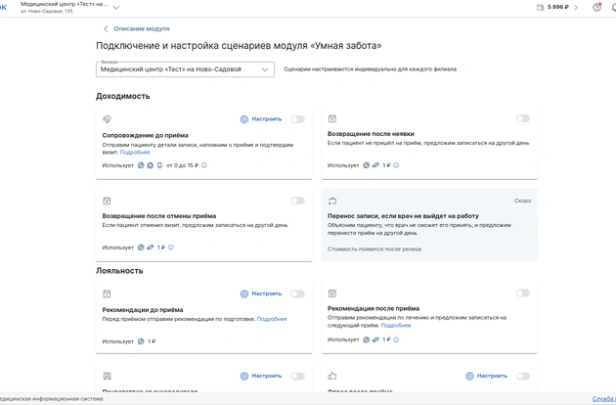Click the wallet balance icon in header
This screenshot has height=405, width=616.
[x=540, y=7]
